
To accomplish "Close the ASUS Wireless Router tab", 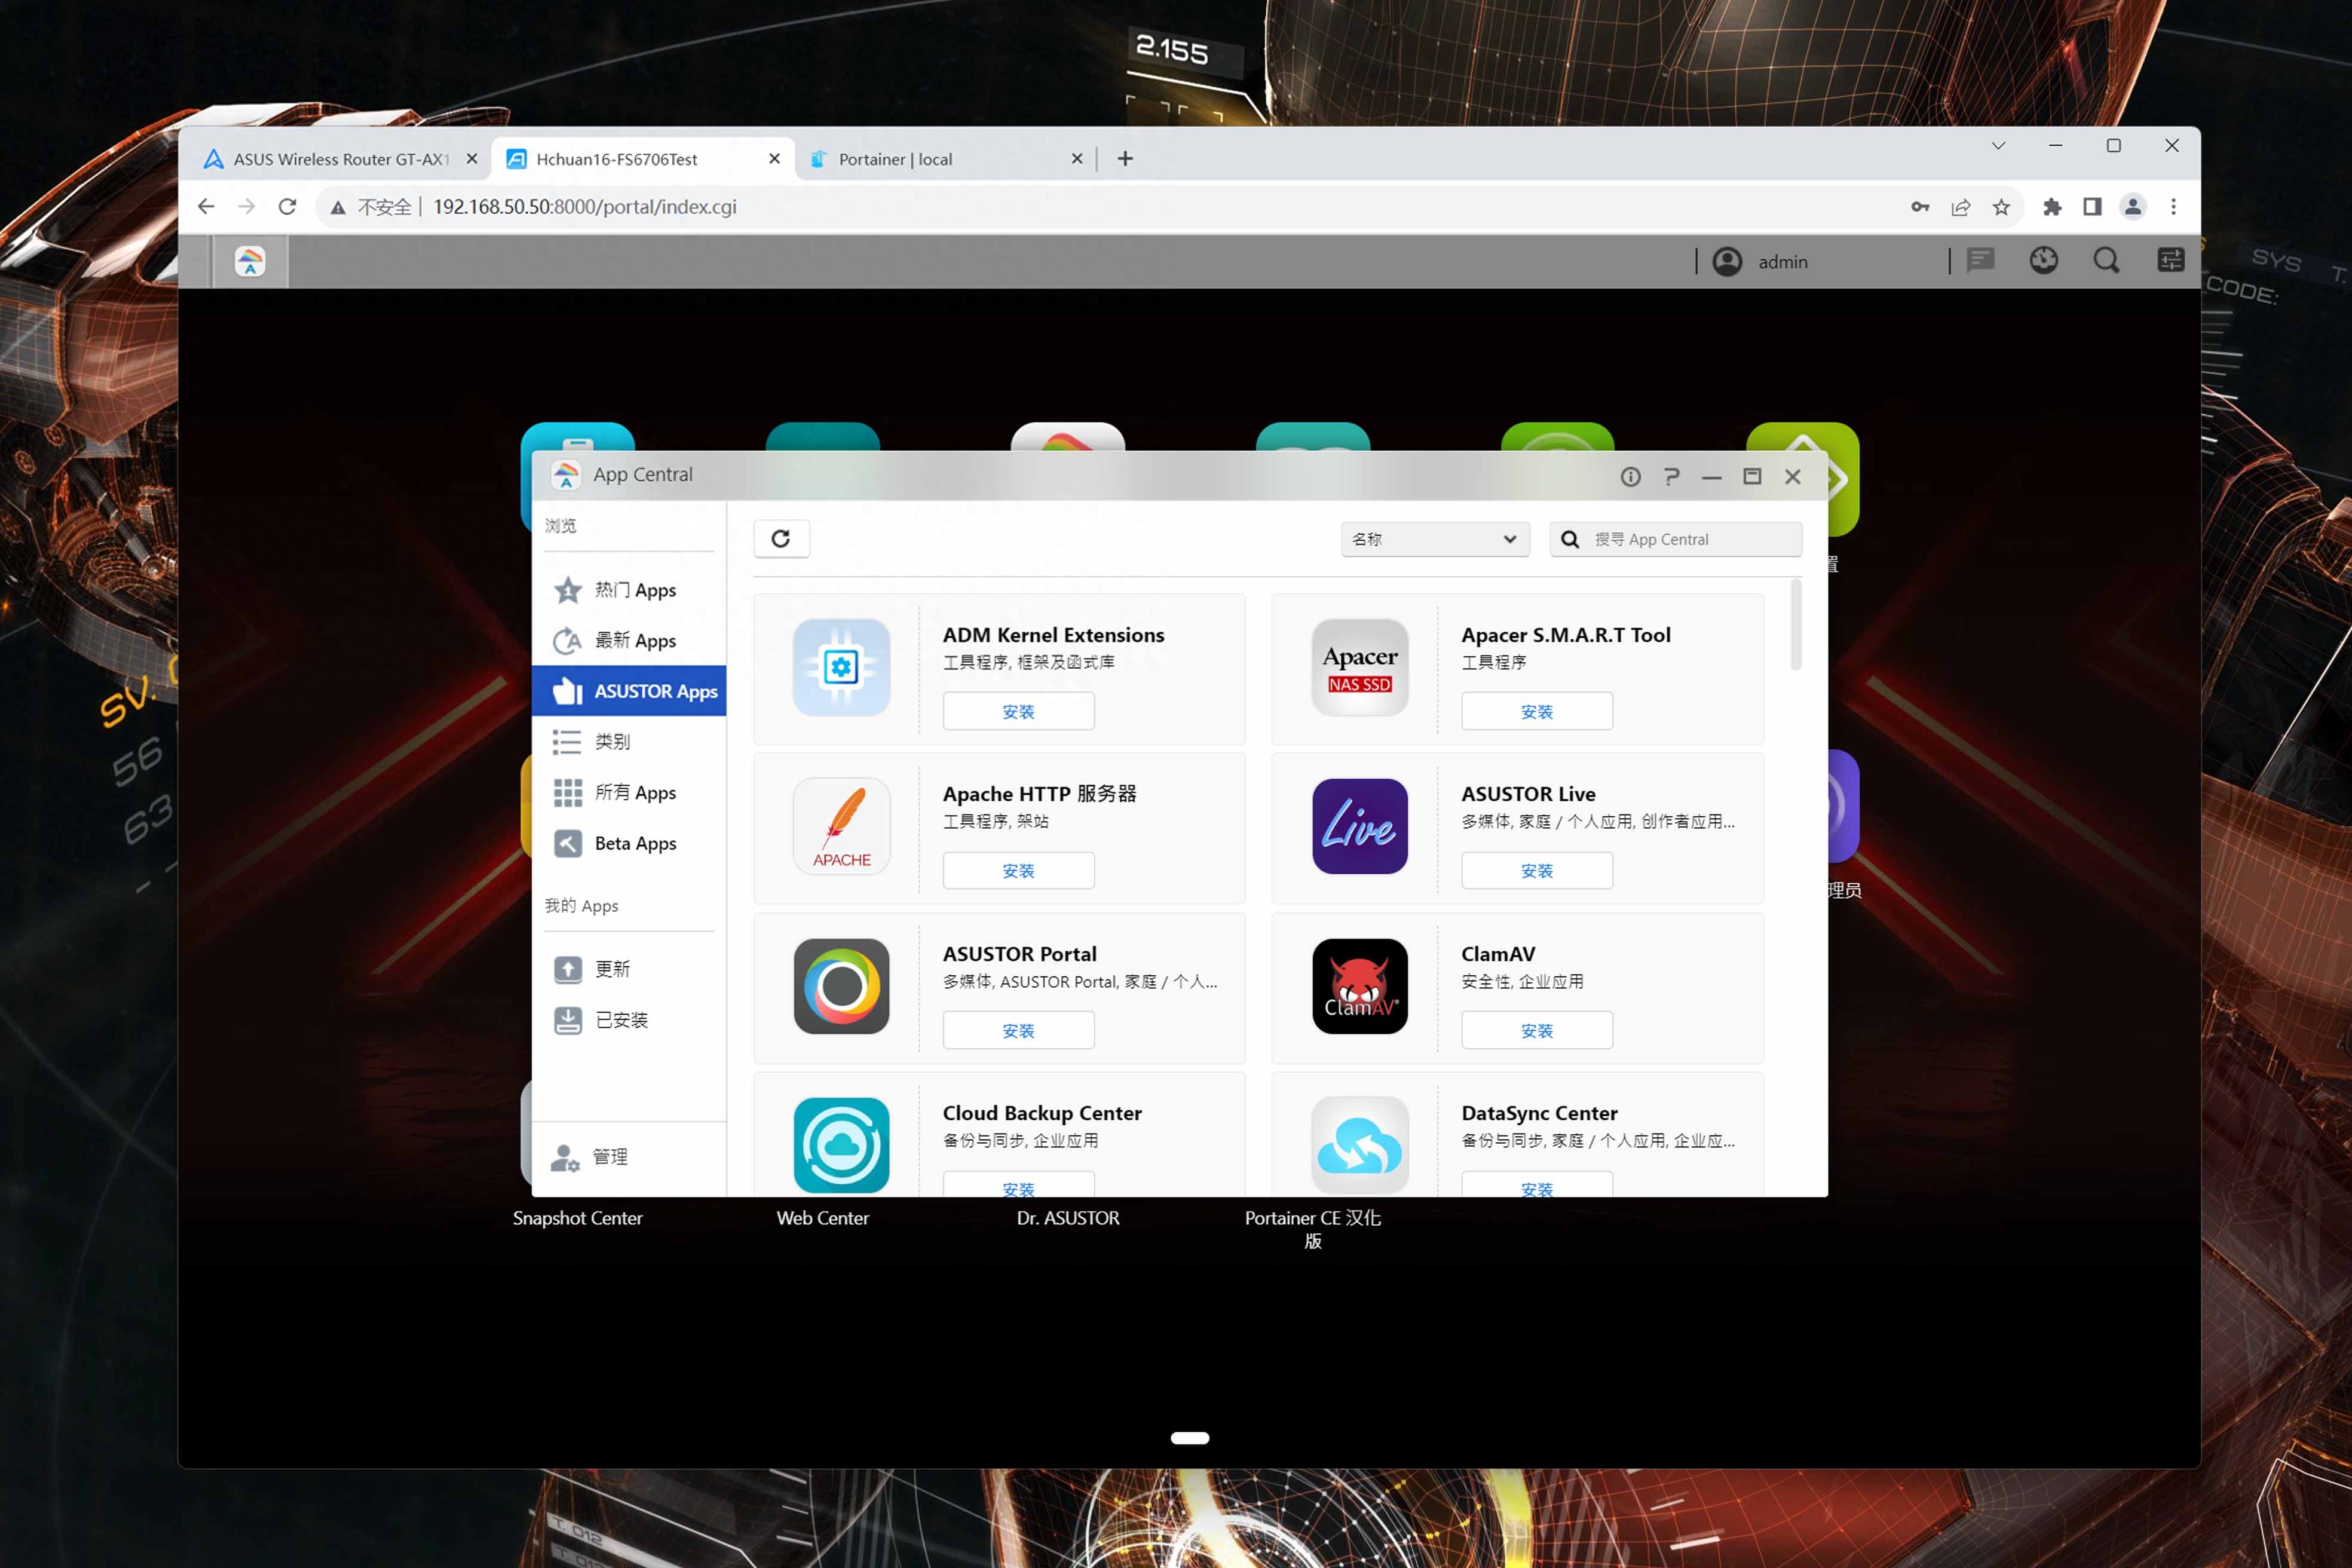I will 472,159.
